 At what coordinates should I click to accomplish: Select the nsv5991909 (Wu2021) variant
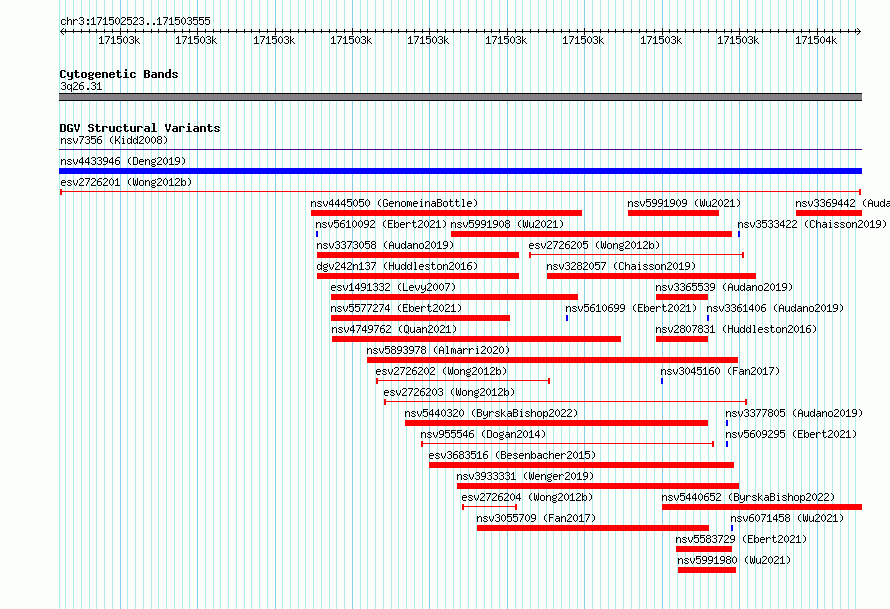coord(684,203)
